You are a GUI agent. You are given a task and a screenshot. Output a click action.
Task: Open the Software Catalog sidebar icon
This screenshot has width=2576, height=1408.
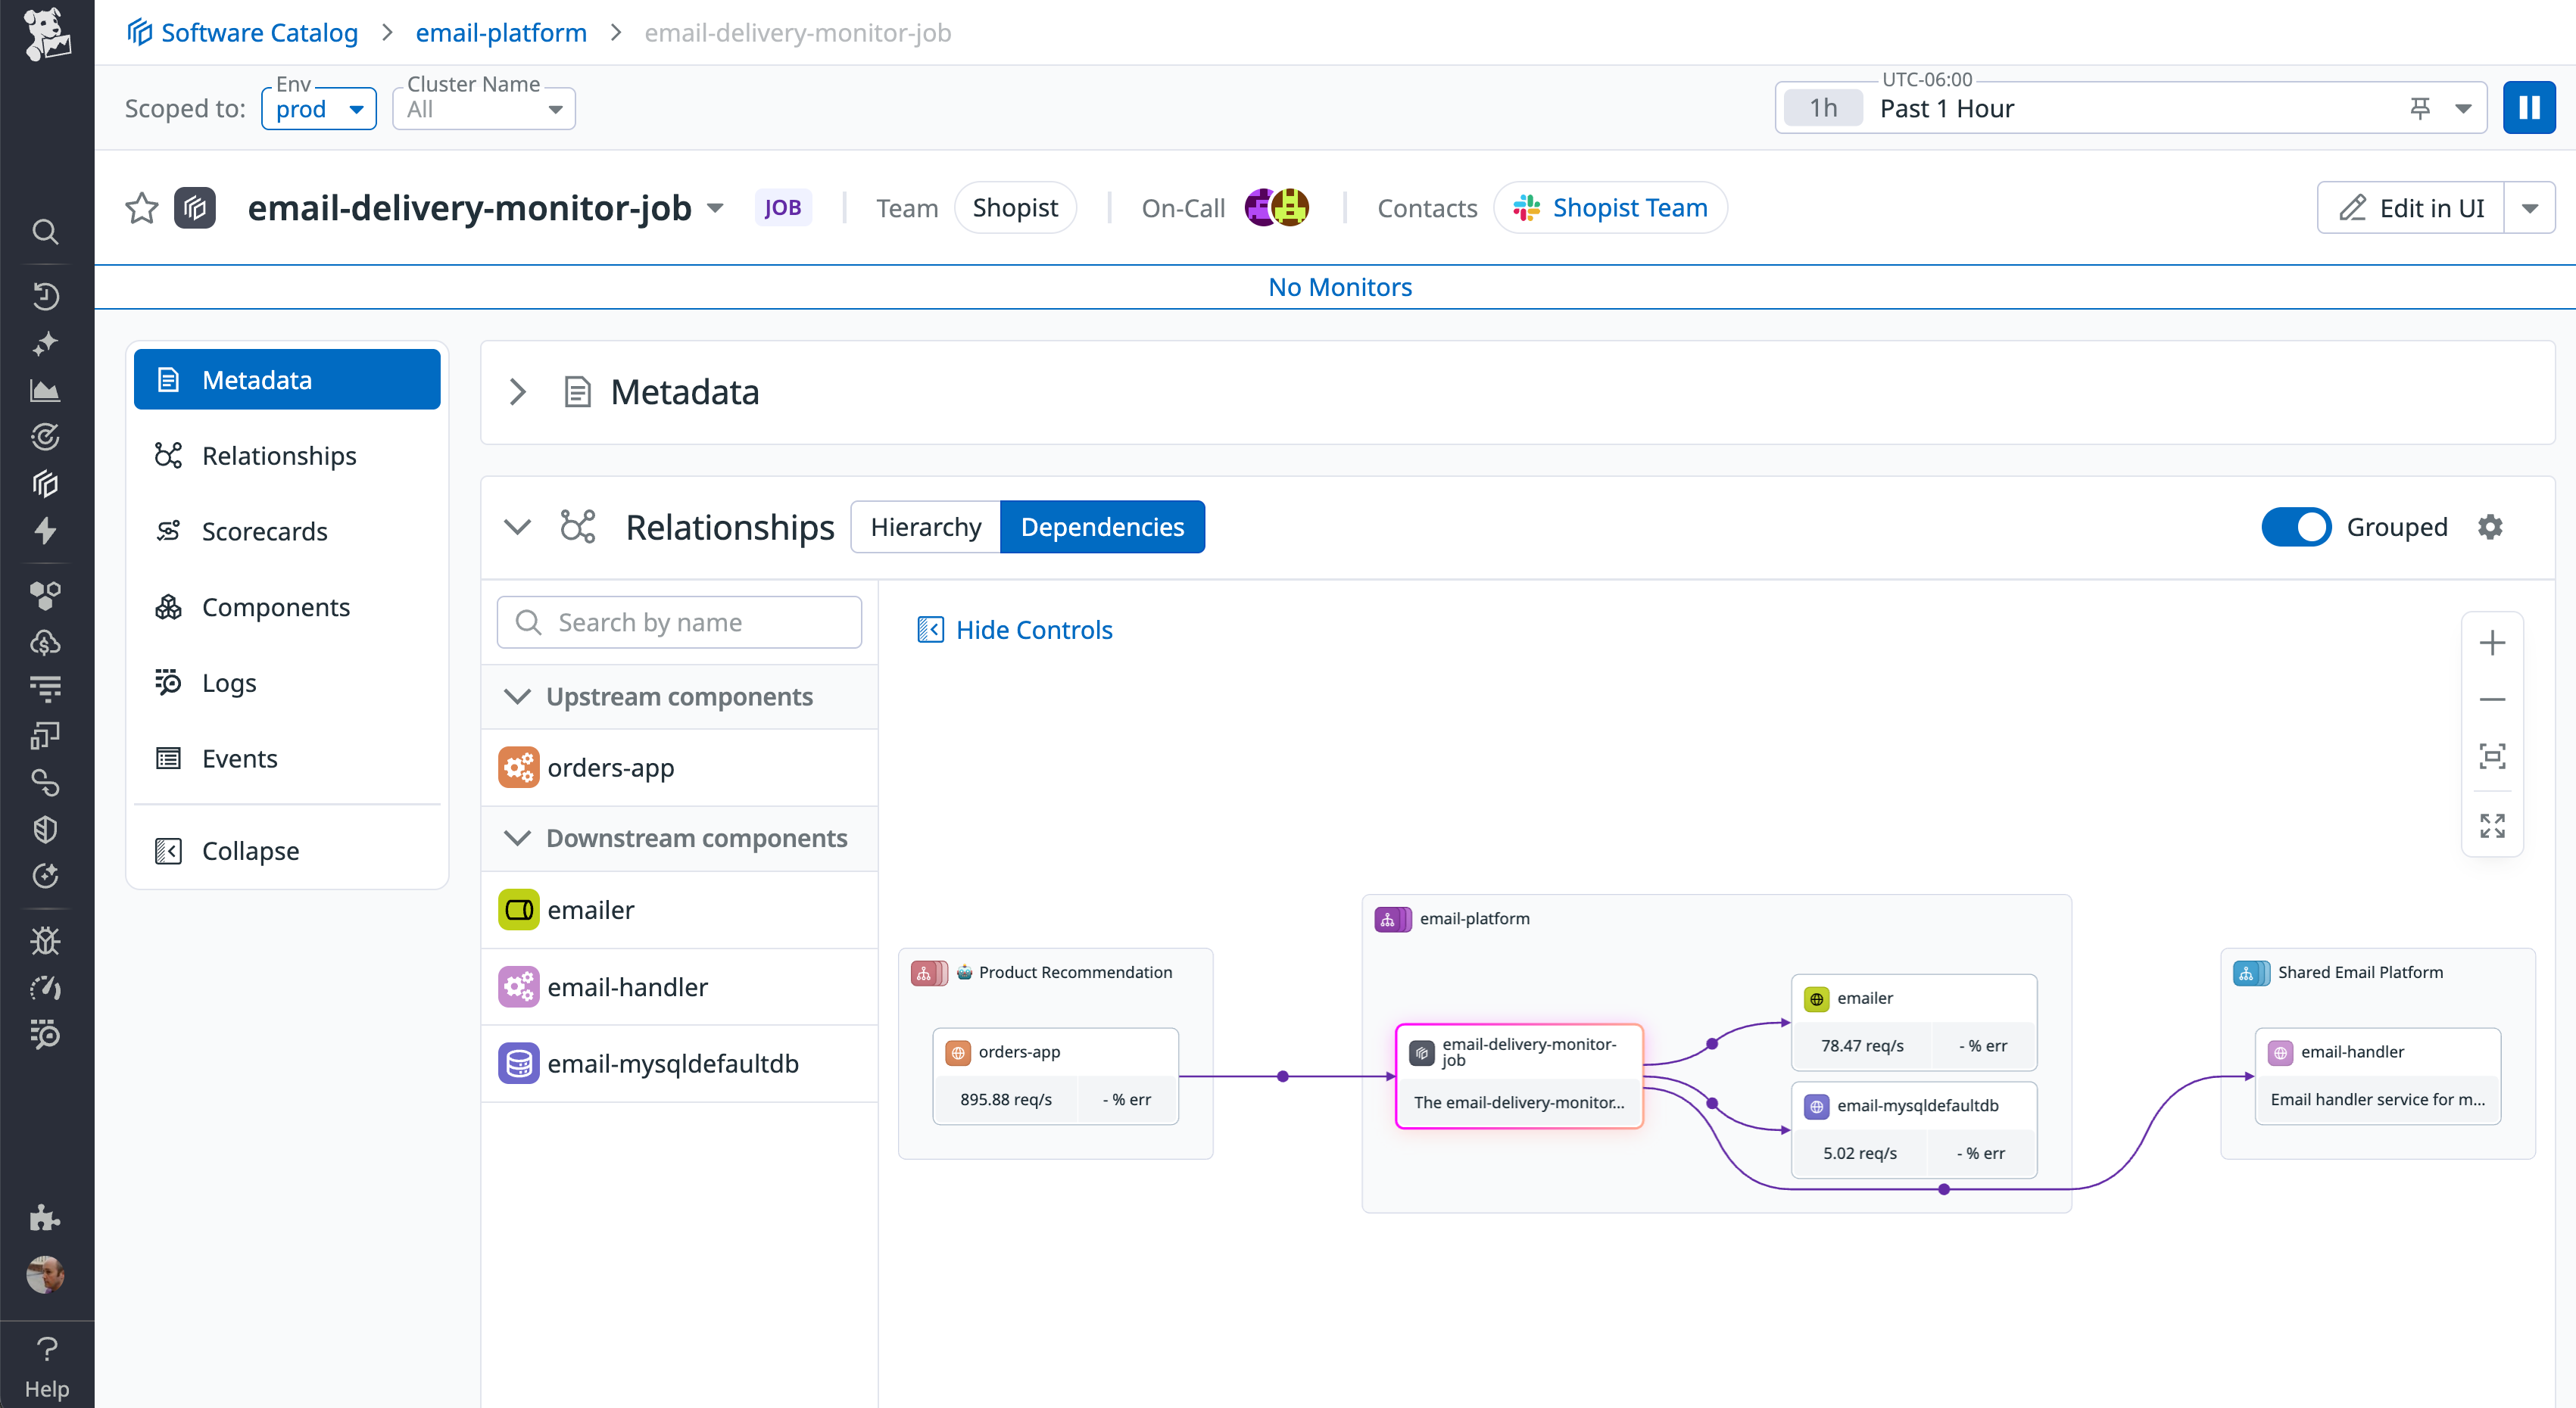pos(46,484)
